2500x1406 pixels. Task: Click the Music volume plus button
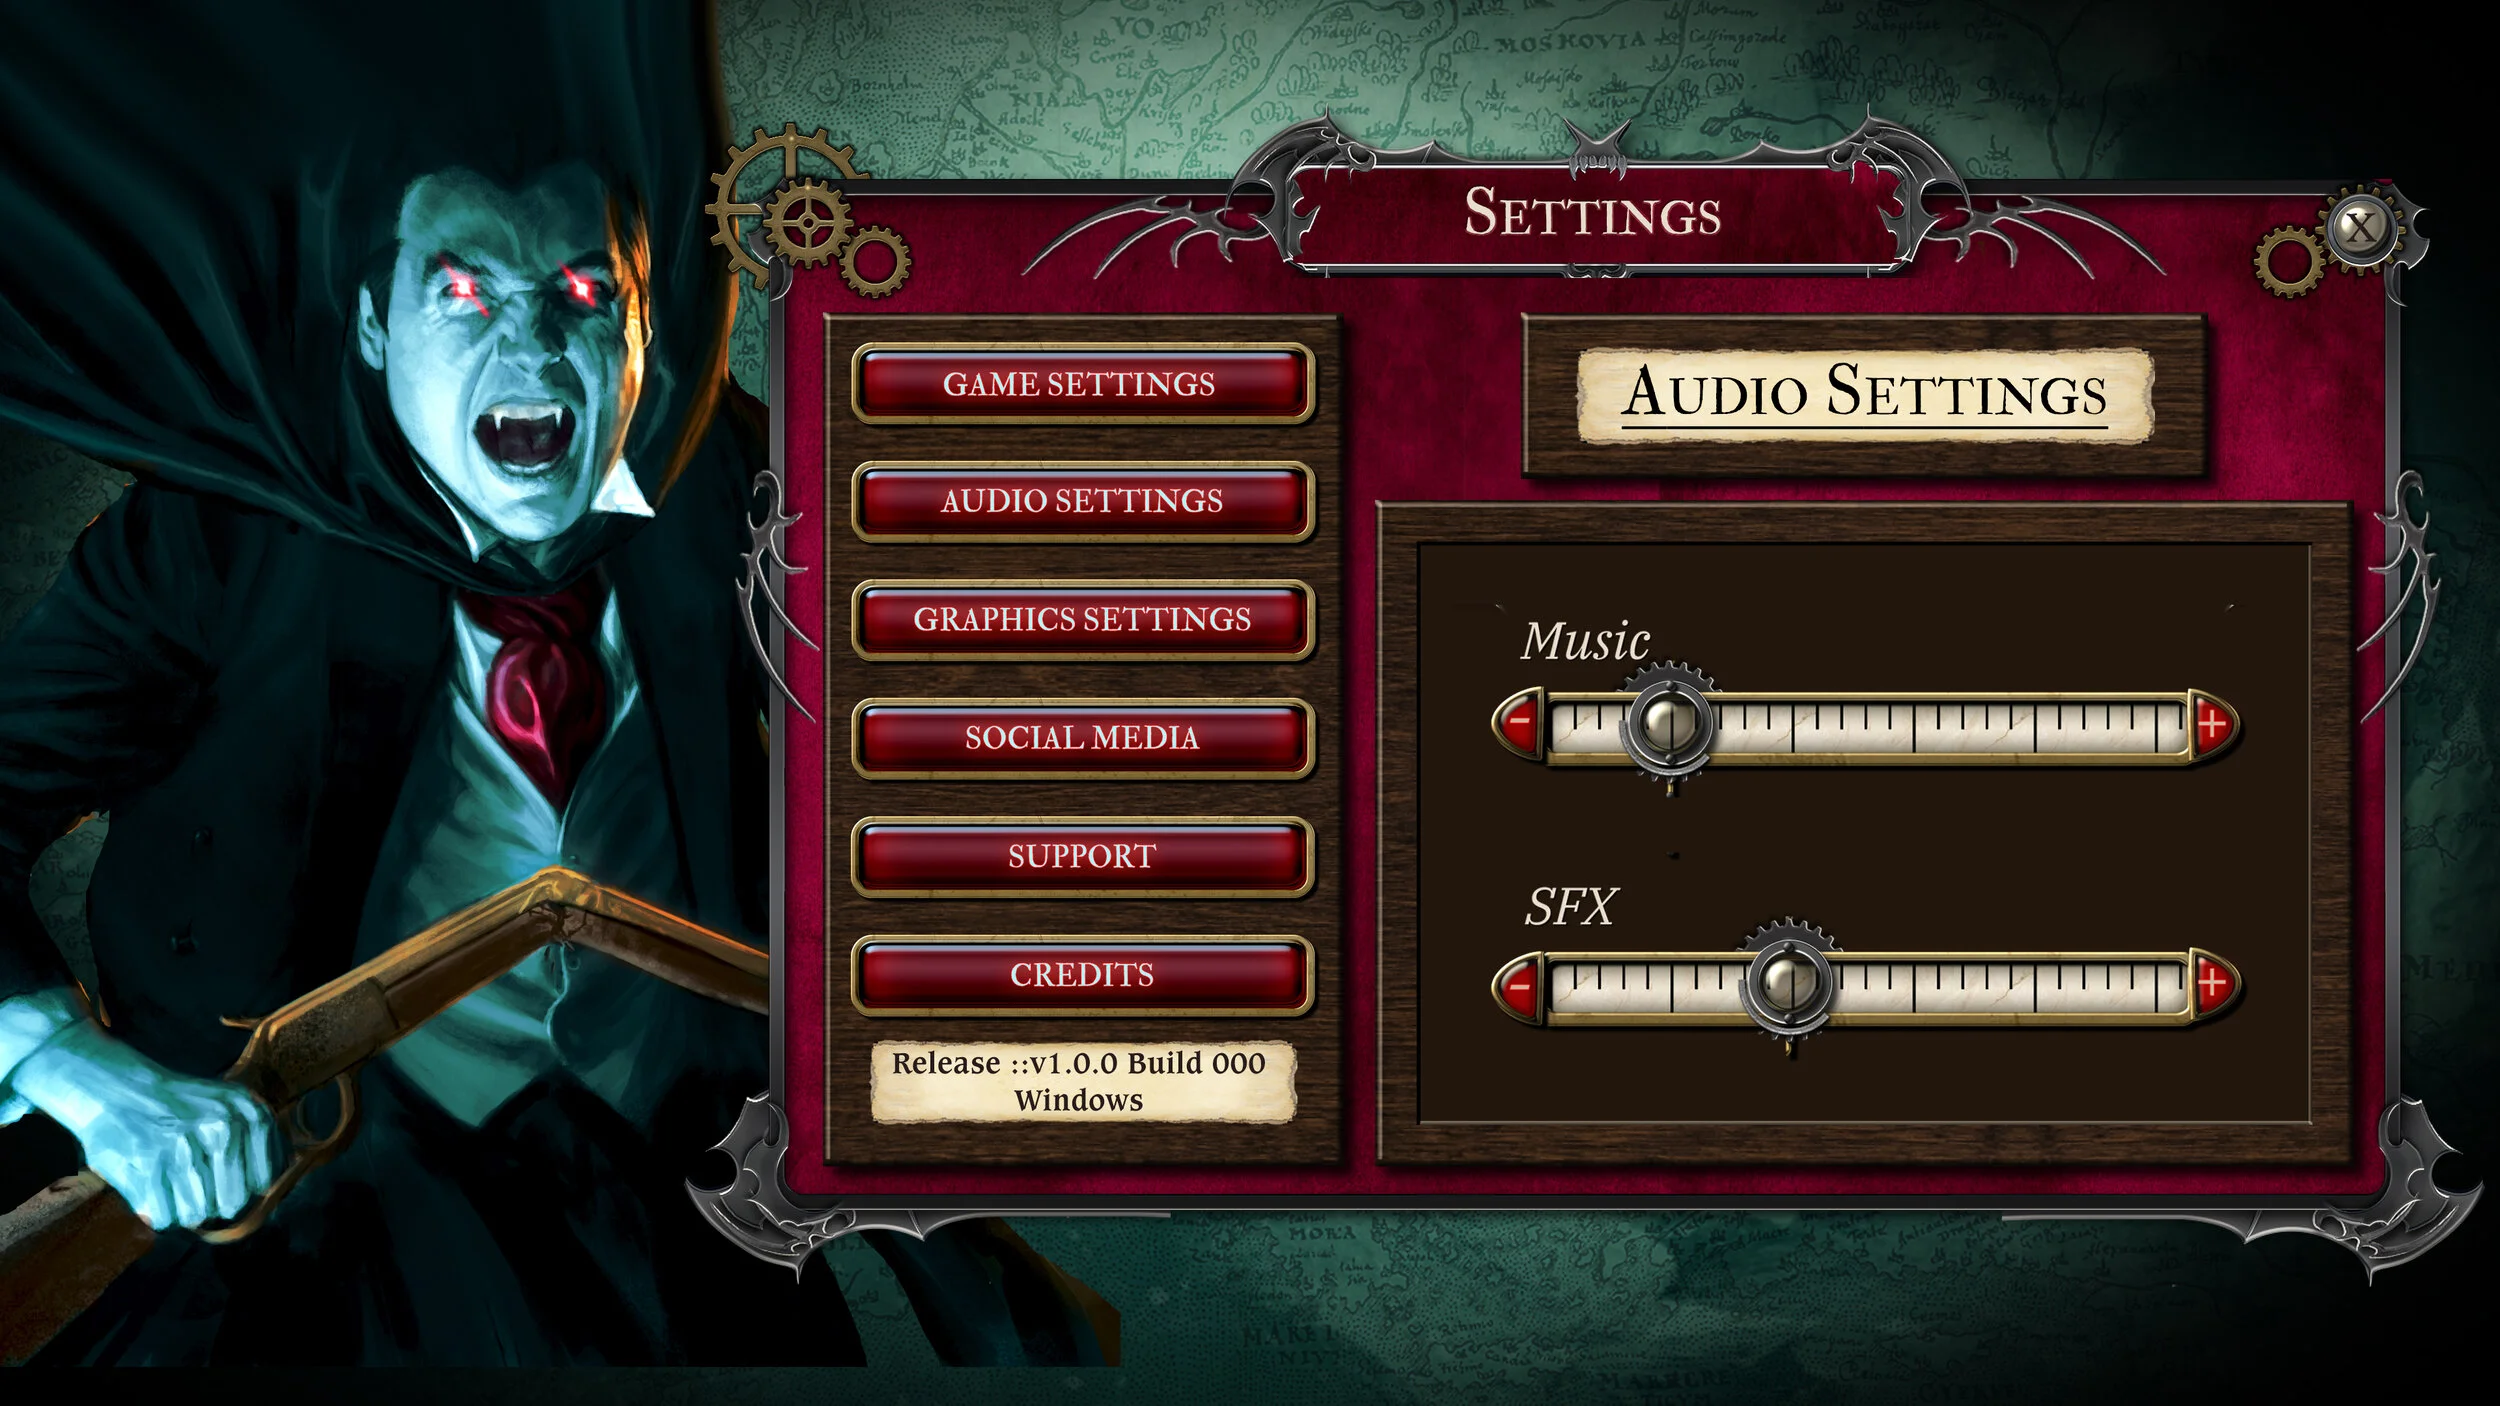2212,723
